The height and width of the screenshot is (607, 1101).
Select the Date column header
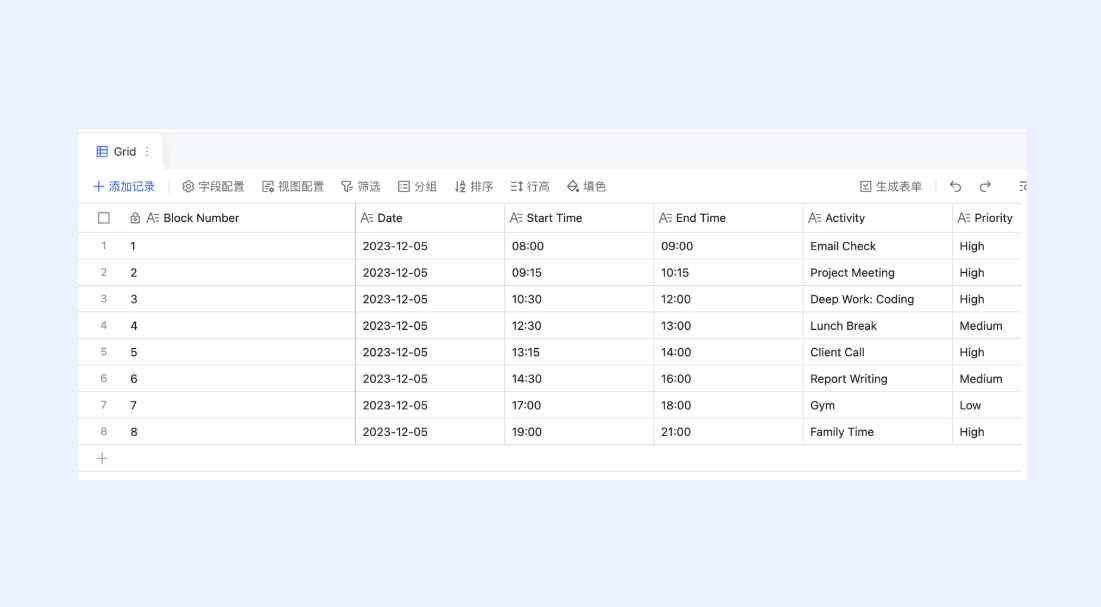click(430, 218)
